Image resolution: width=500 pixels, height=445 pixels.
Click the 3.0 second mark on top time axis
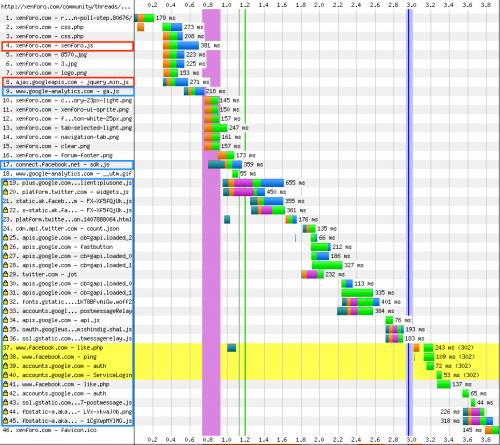[x=411, y=5]
